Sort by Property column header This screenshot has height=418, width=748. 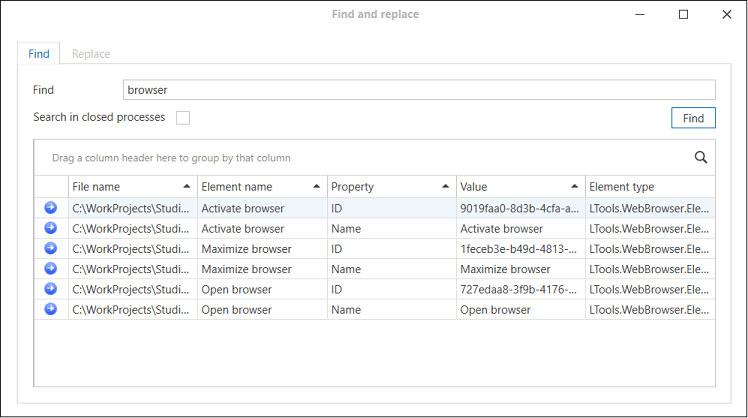tap(390, 187)
